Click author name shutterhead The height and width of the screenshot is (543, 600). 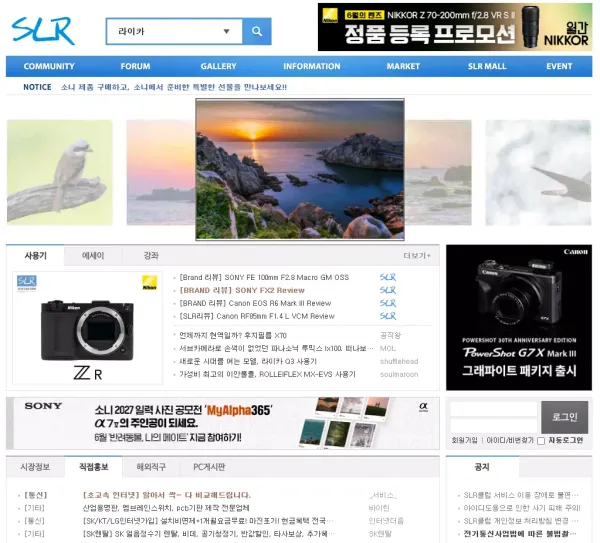[x=399, y=362]
